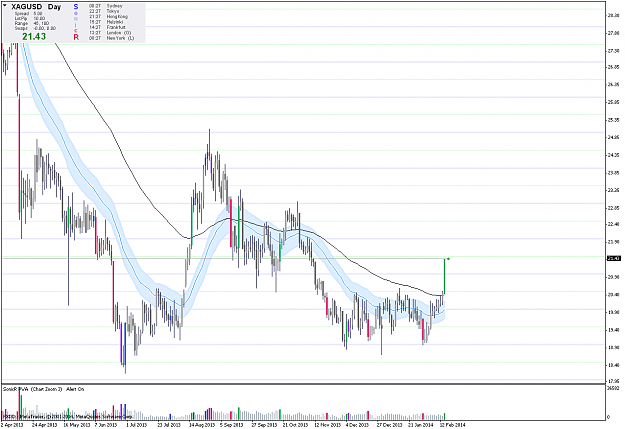Image resolution: width=625 pixels, height=429 pixels.
Task: Click the 21 Oct 2013 date label
Action: (295, 425)
